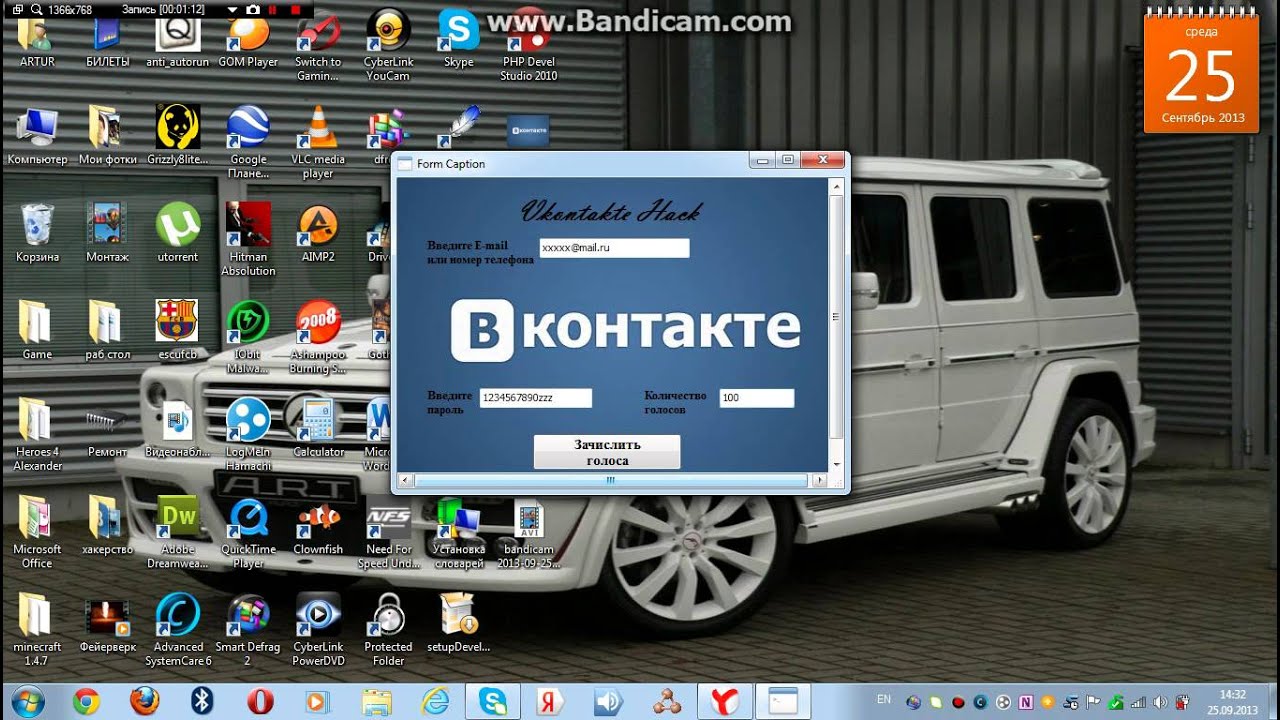Select the Корзина recycle bin
1280x720 pixels.
[x=37, y=233]
